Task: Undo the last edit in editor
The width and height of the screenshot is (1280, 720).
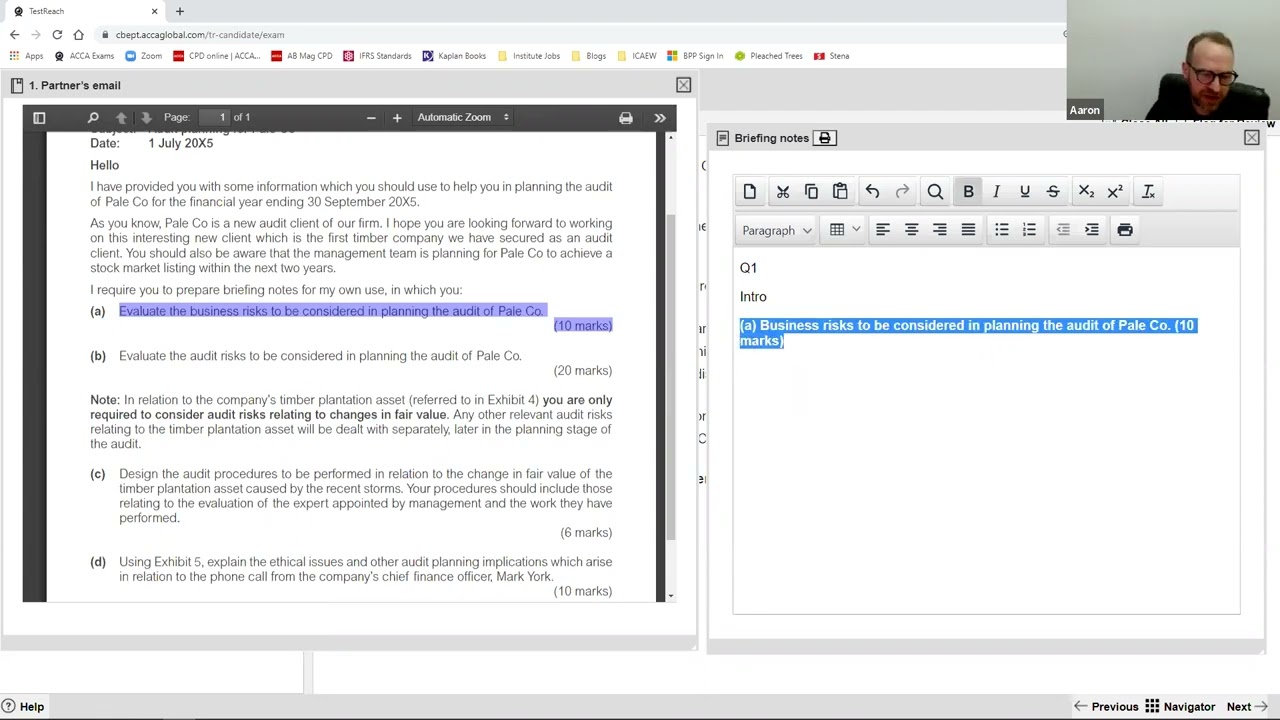Action: coord(872,192)
